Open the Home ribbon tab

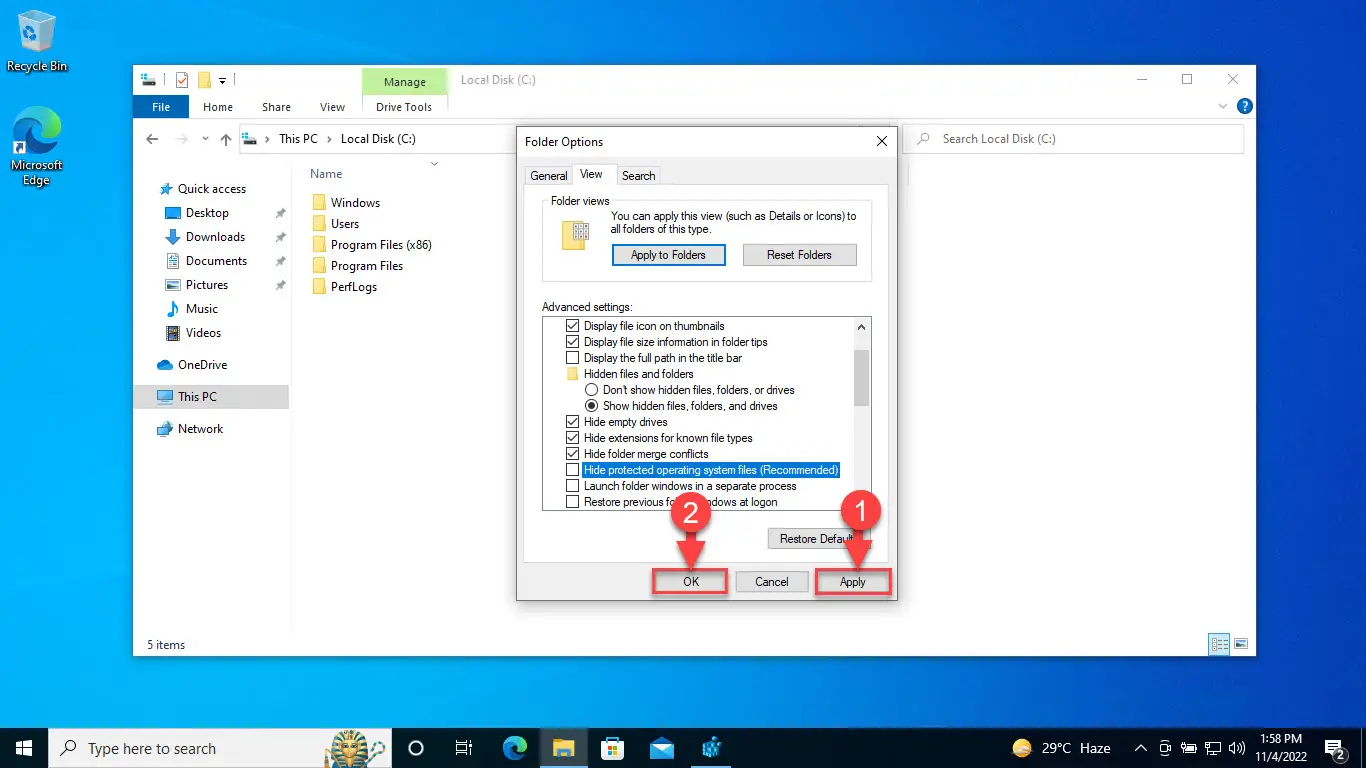coord(218,107)
